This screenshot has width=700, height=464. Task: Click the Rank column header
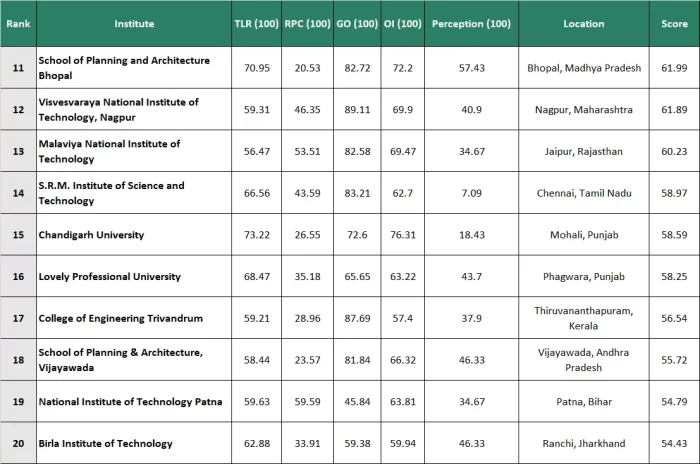pos(17,23)
